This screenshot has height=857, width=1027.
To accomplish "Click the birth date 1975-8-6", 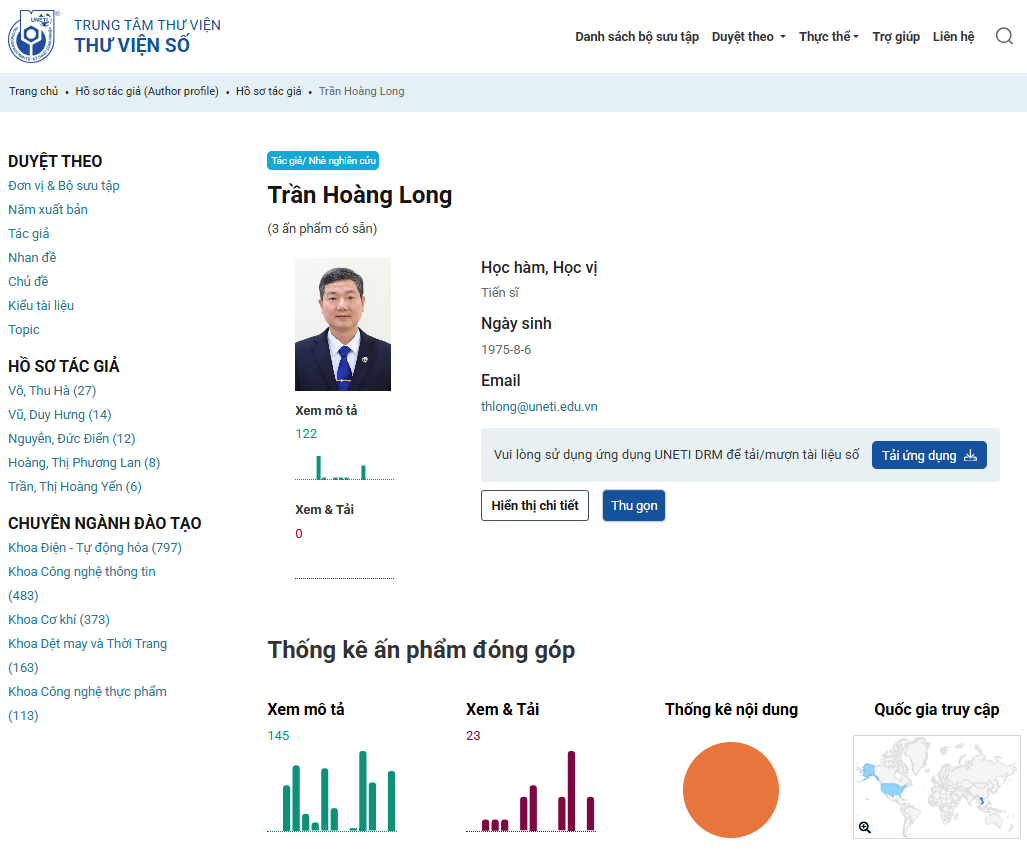I will (x=506, y=350).
